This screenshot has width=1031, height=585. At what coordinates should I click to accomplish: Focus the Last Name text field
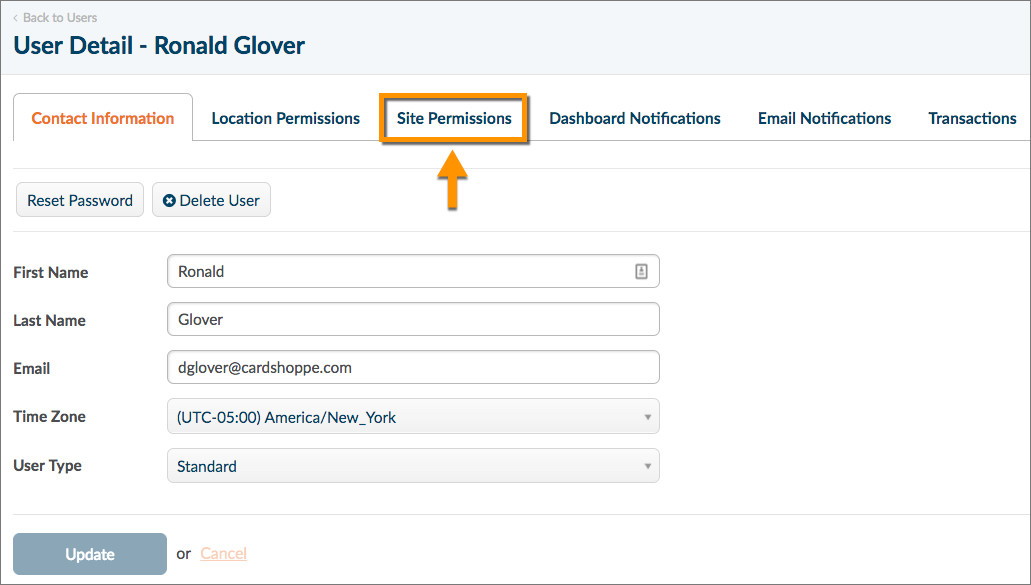point(412,320)
